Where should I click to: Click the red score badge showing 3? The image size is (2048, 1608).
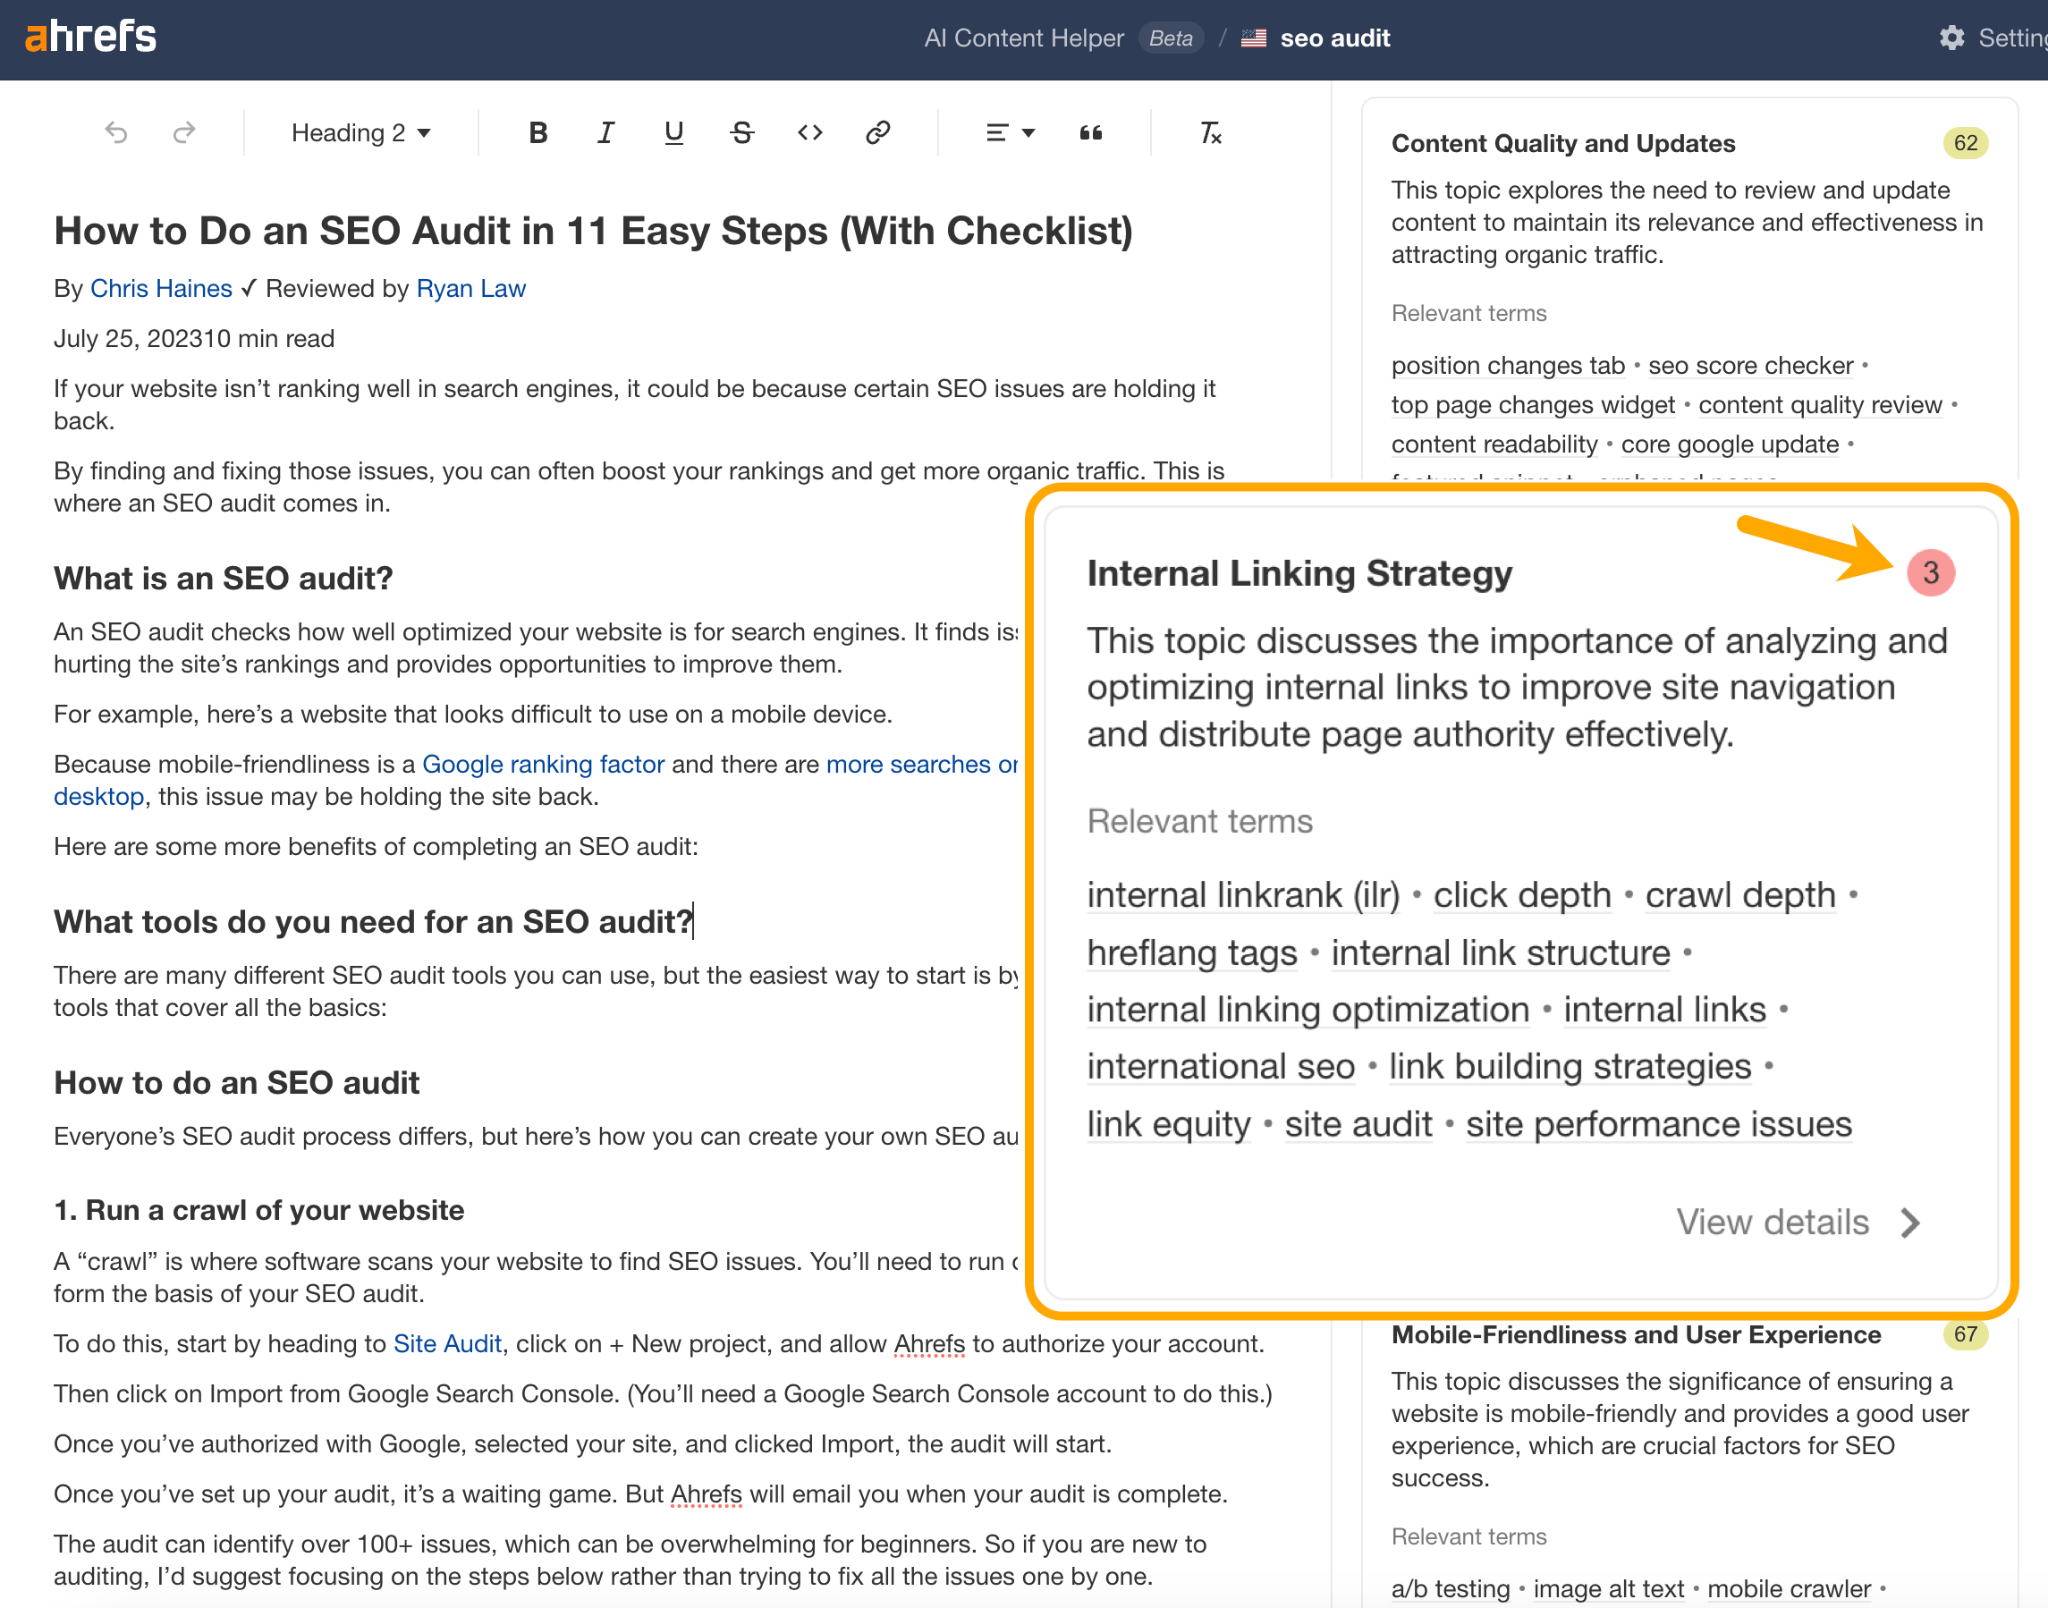pyautogui.click(x=1929, y=573)
